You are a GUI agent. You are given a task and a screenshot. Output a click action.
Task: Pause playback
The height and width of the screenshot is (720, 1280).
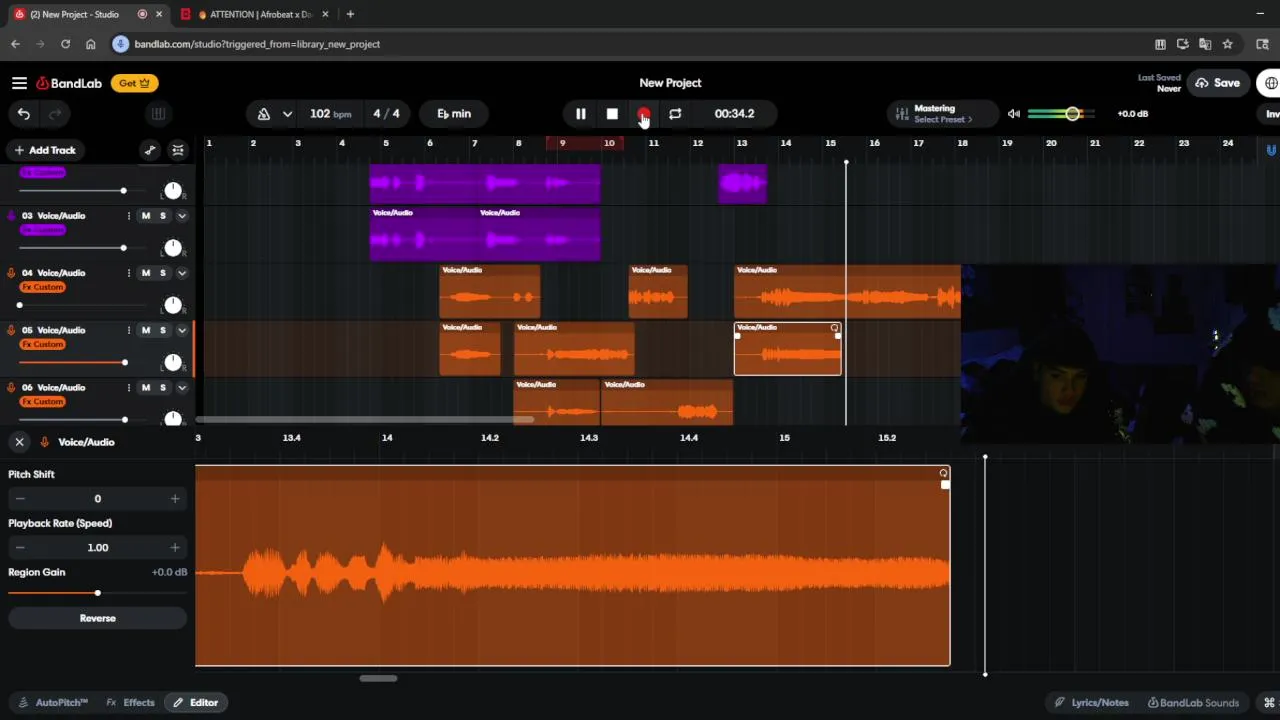[580, 114]
